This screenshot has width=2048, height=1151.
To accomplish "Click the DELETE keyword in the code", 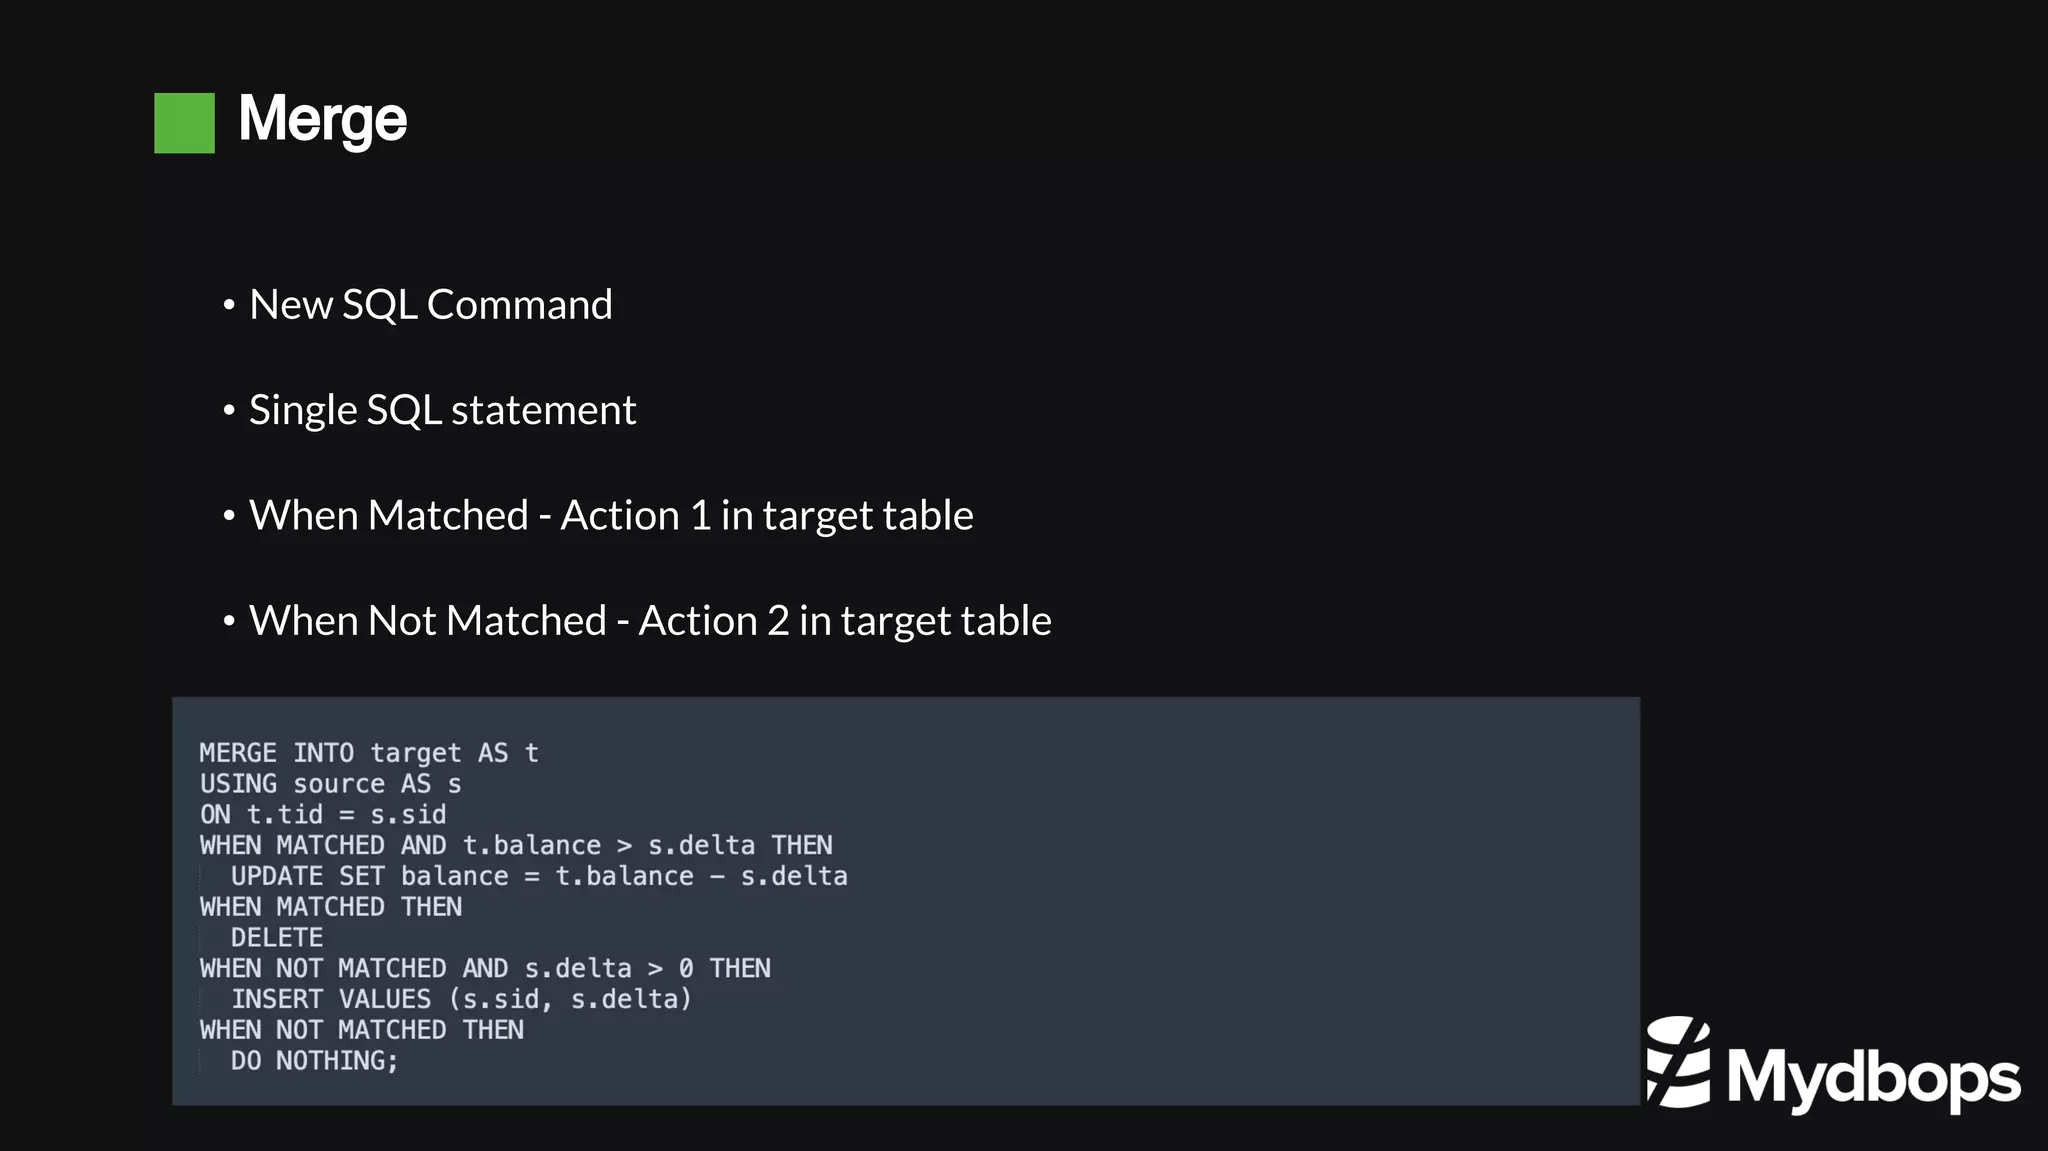I will pos(277,938).
